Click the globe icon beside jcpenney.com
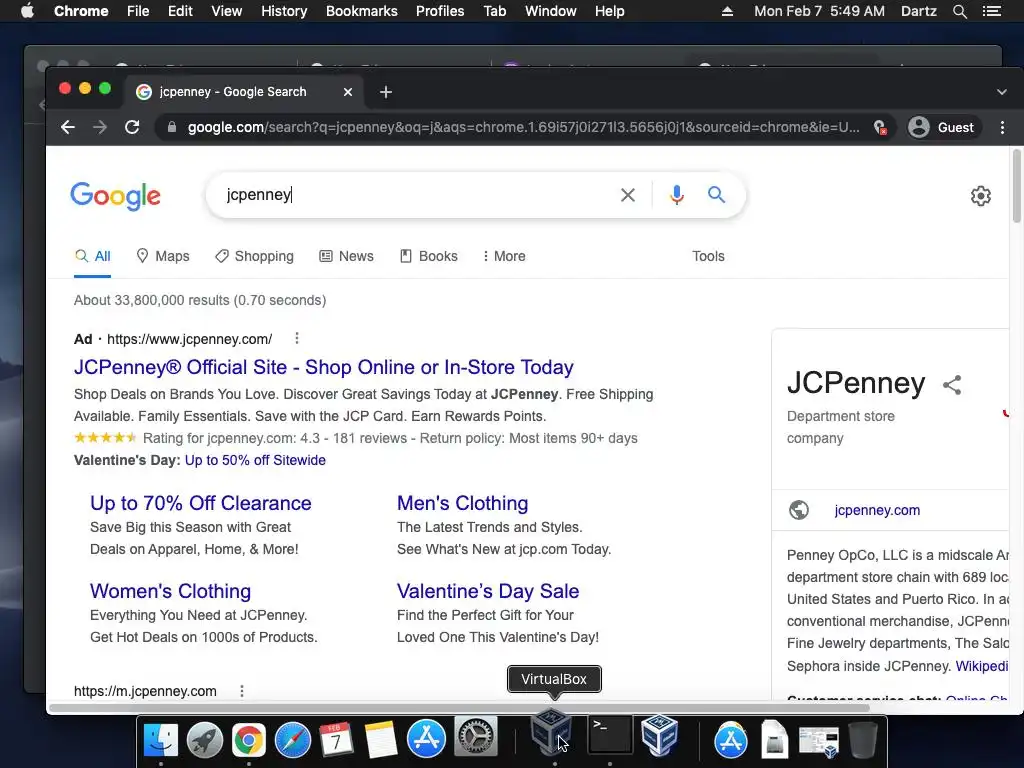1024x768 pixels. tap(799, 510)
